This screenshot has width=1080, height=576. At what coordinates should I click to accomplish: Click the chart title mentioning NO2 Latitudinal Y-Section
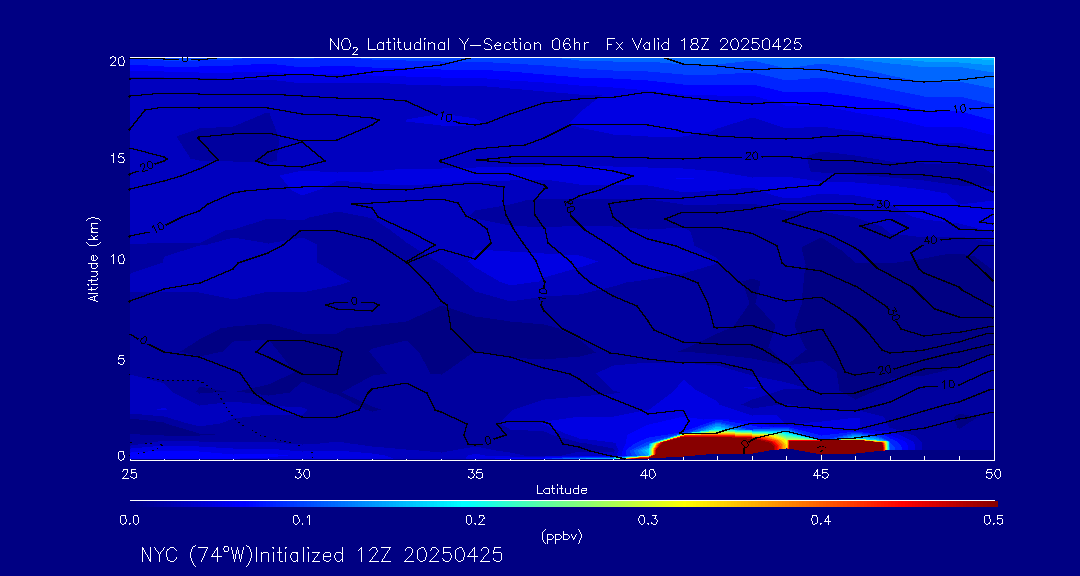coord(565,45)
